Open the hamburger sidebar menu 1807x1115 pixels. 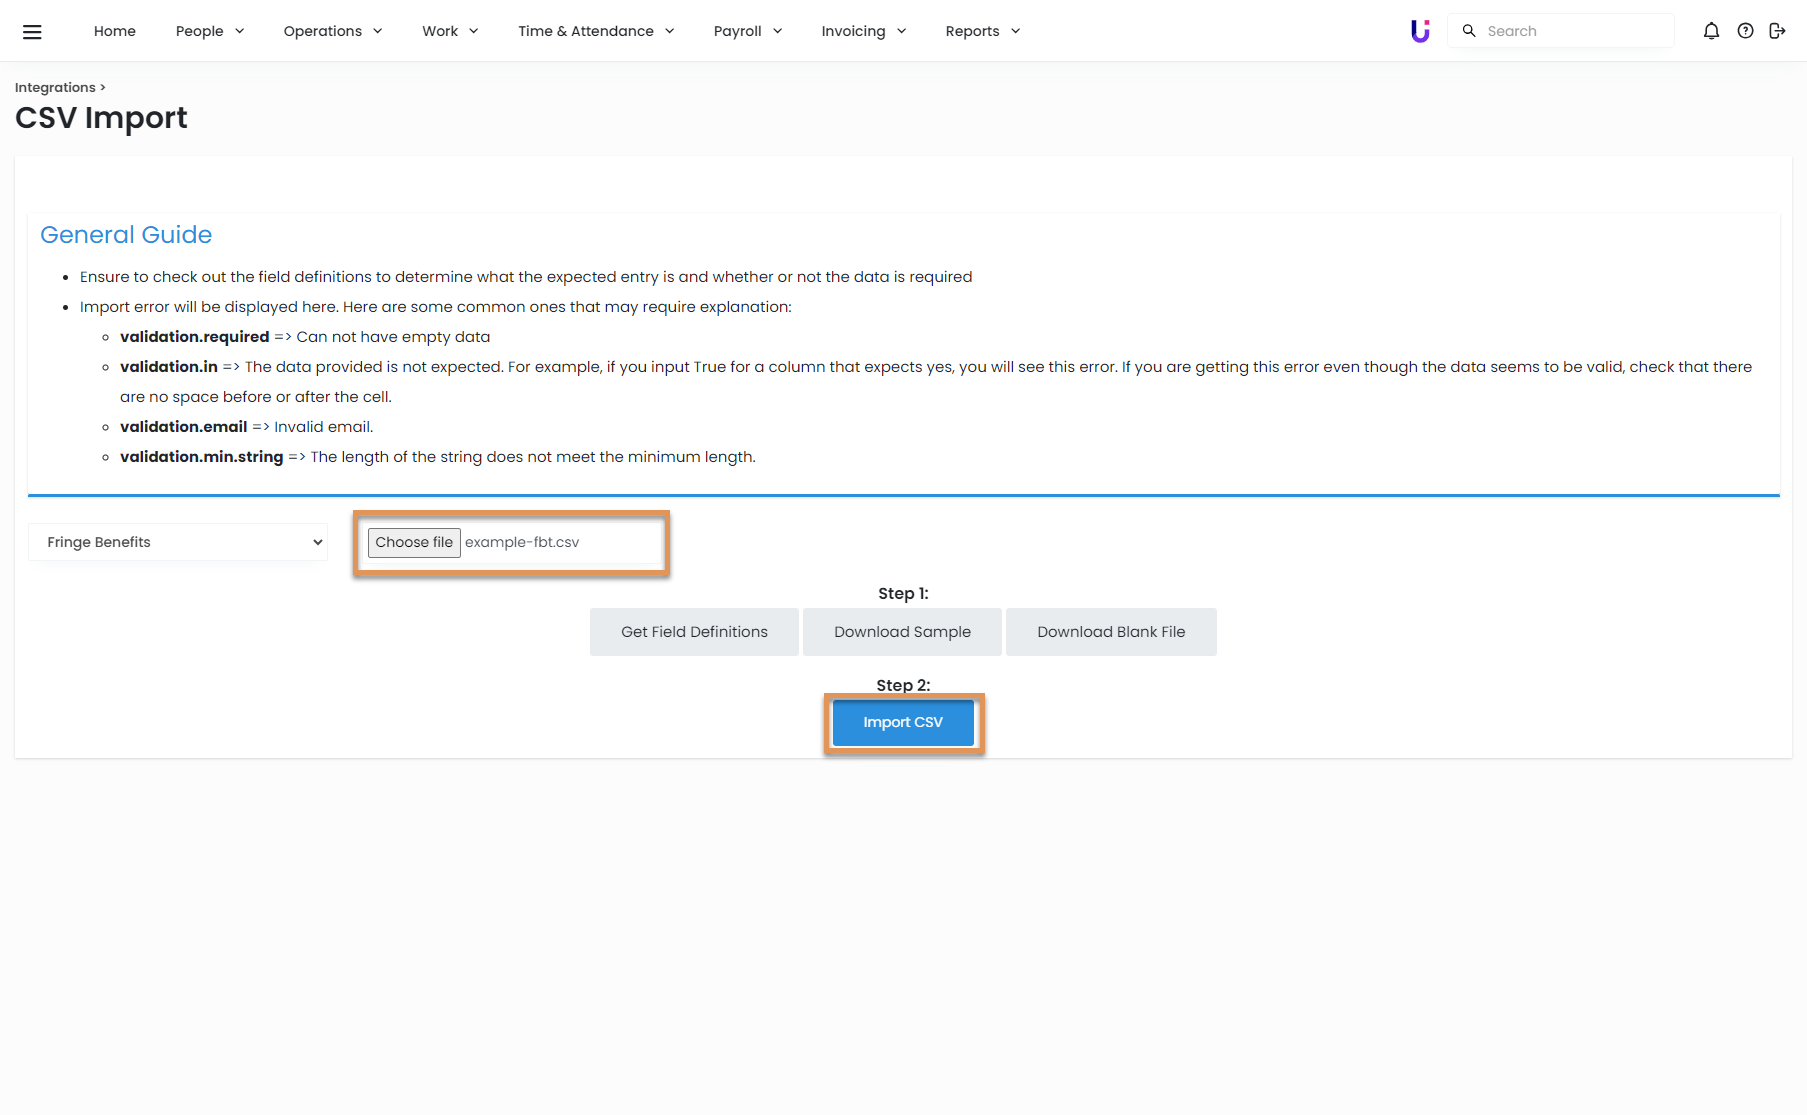pyautogui.click(x=32, y=31)
